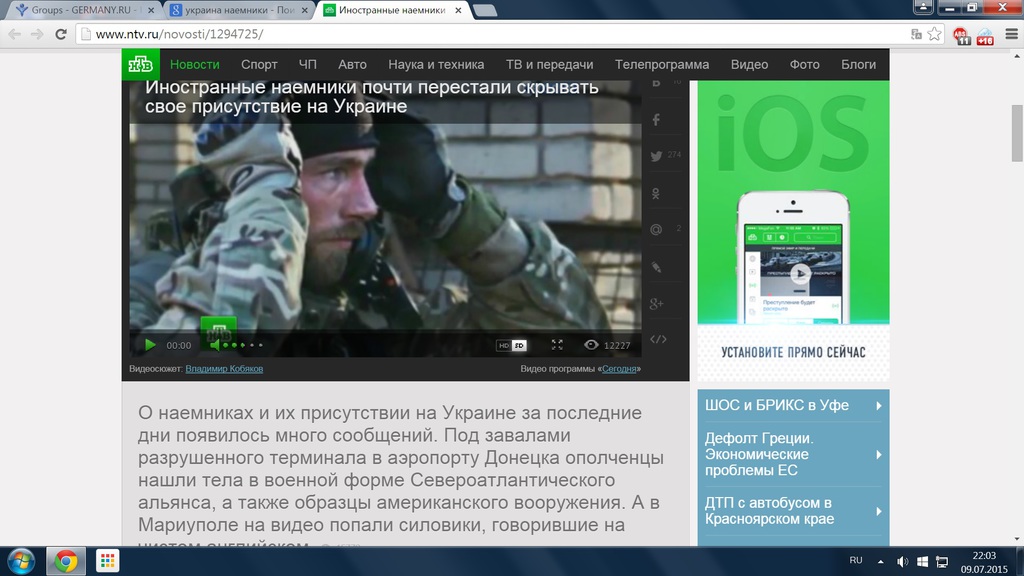
Task: Share via Mail.ru @ icon
Action: 656,229
